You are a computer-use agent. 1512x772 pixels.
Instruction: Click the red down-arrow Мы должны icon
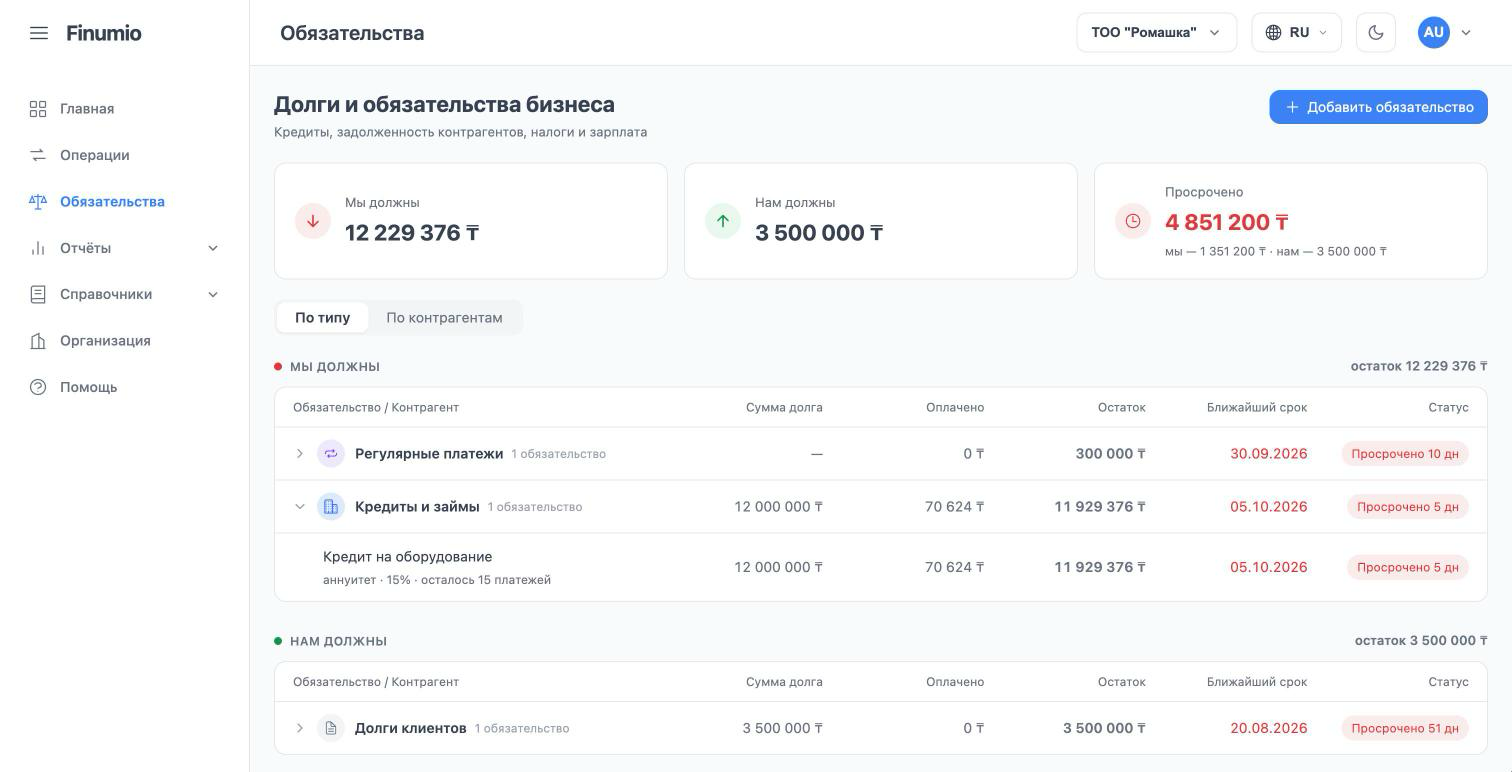313,221
